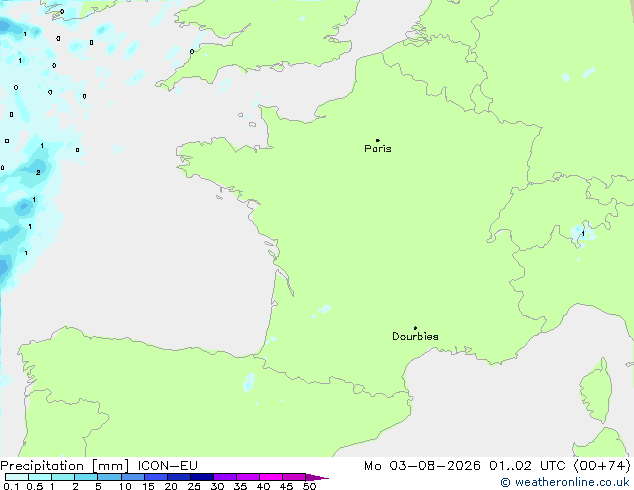Click the legend label '0.5'

tap(35, 486)
